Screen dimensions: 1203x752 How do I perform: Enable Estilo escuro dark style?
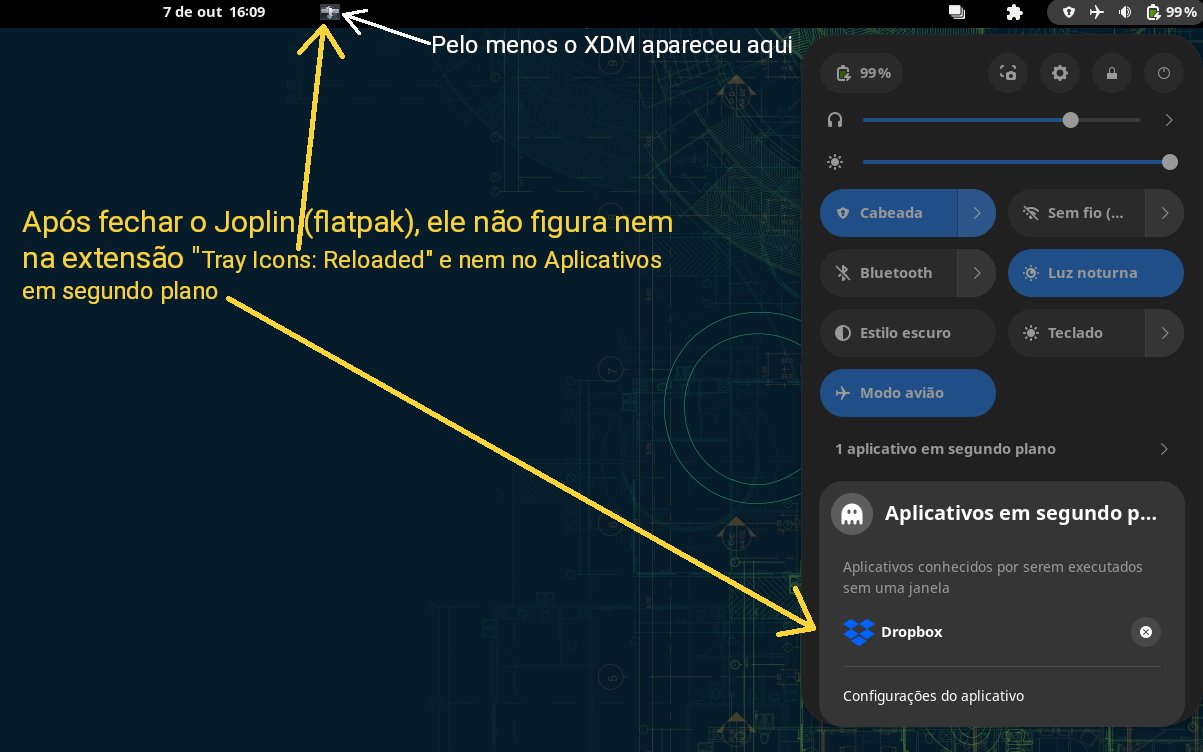tap(907, 333)
